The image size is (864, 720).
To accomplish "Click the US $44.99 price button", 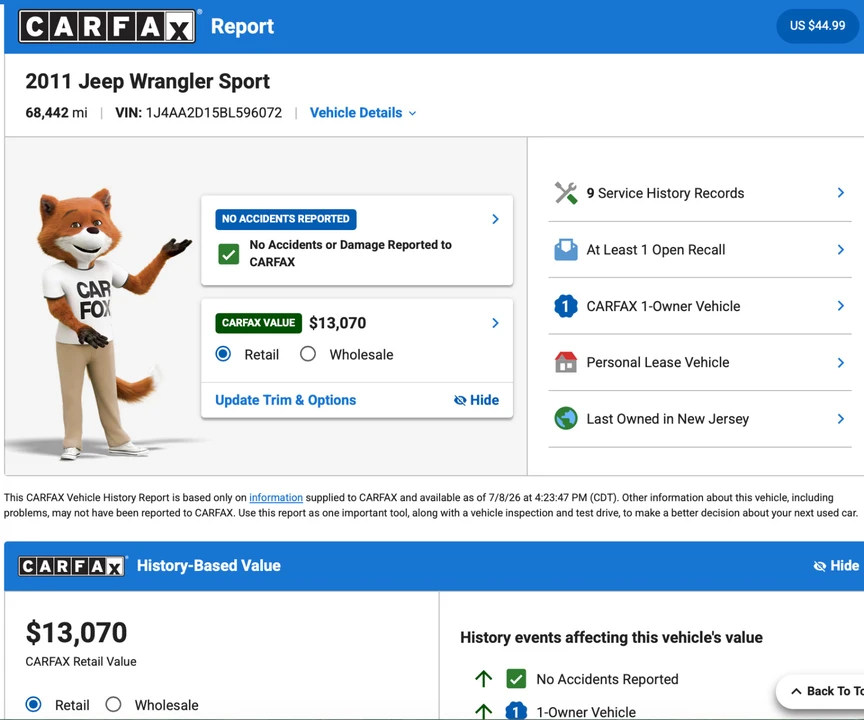I will 817,26.
